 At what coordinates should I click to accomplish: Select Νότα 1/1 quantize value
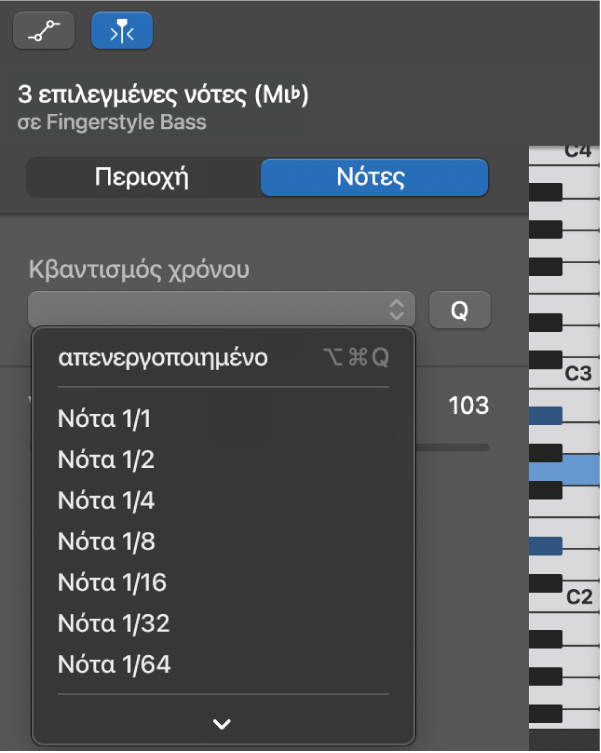(x=223, y=418)
